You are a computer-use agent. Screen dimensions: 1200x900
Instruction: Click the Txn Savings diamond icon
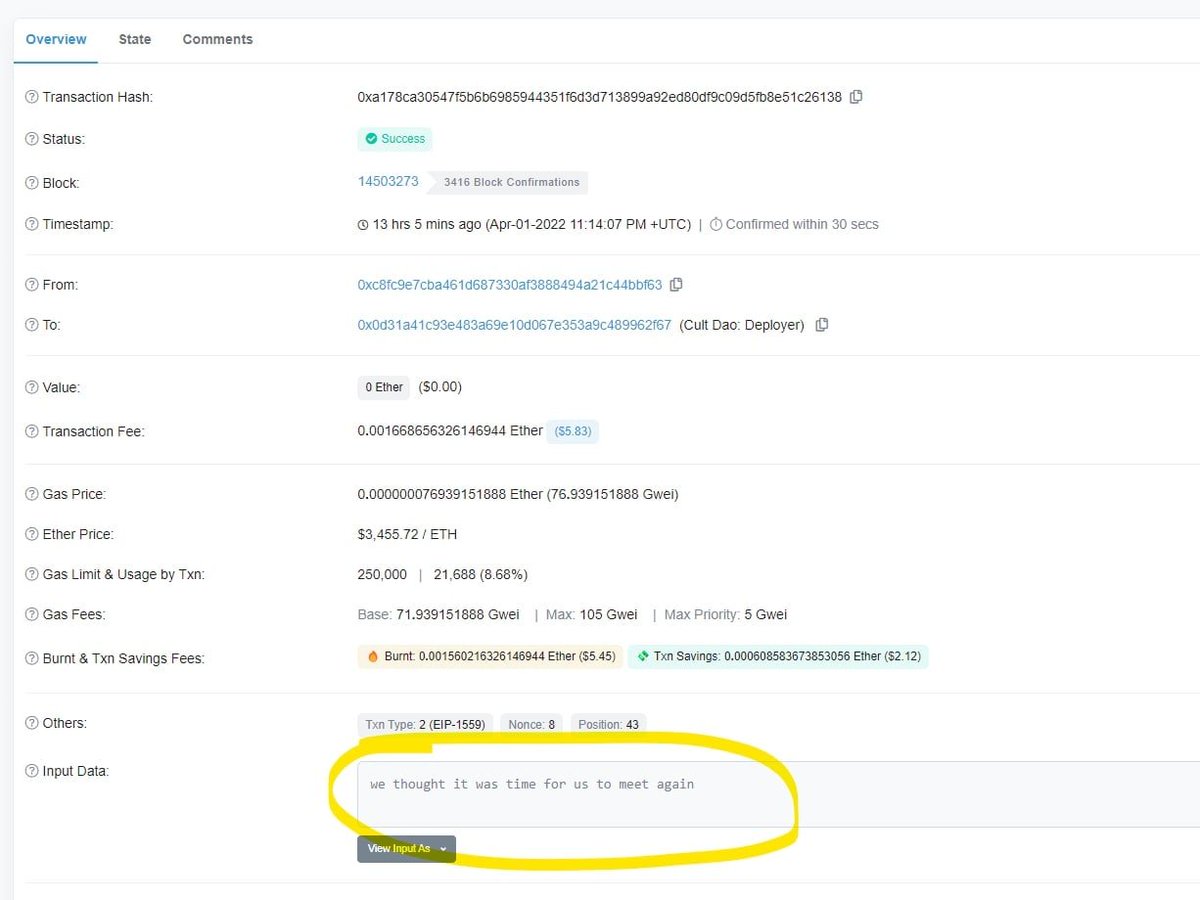click(643, 657)
